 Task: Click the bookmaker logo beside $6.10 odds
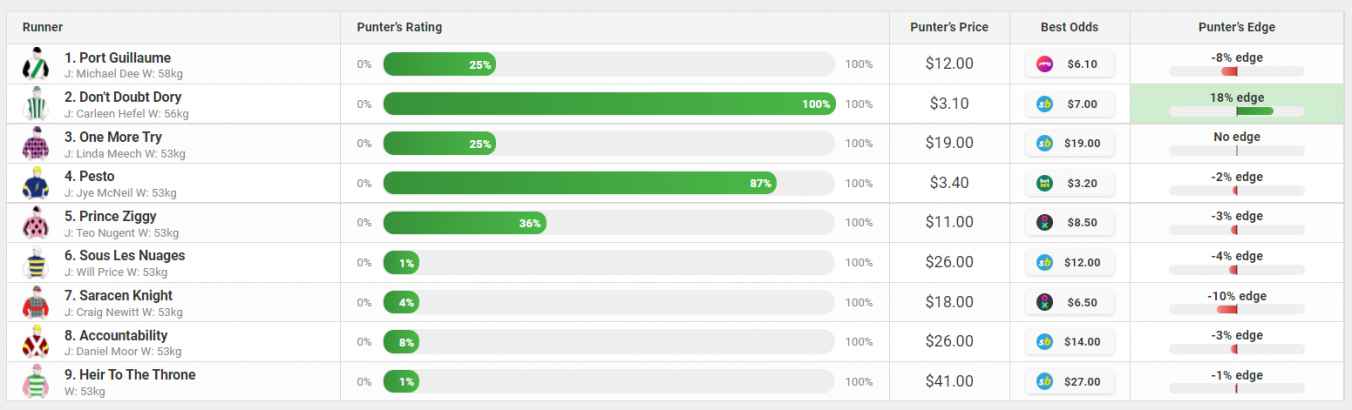point(1044,64)
